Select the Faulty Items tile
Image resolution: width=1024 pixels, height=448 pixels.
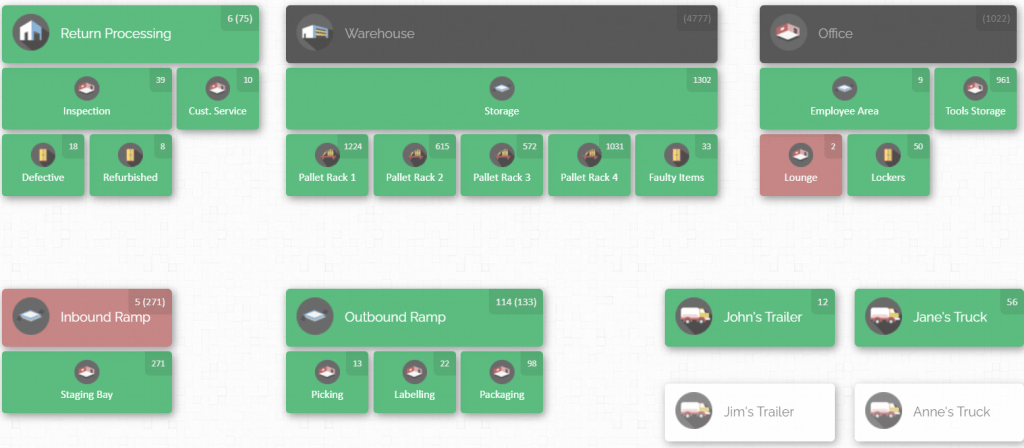click(x=676, y=166)
